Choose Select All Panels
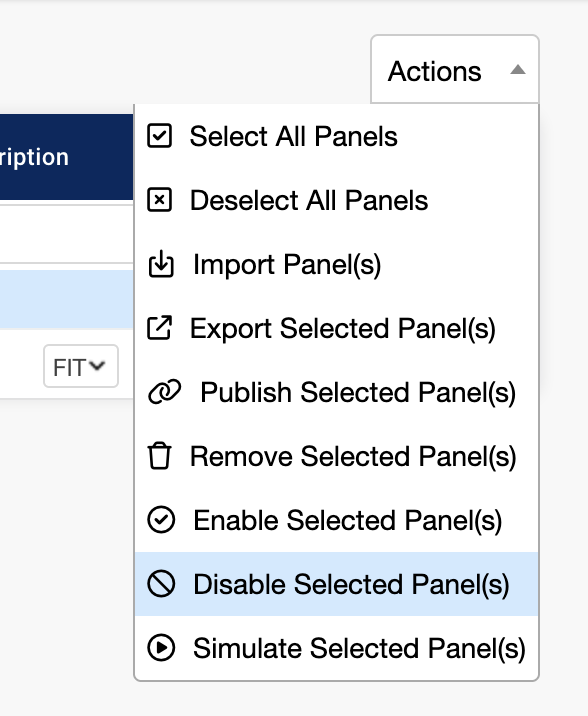The height and width of the screenshot is (716, 588). (x=337, y=136)
